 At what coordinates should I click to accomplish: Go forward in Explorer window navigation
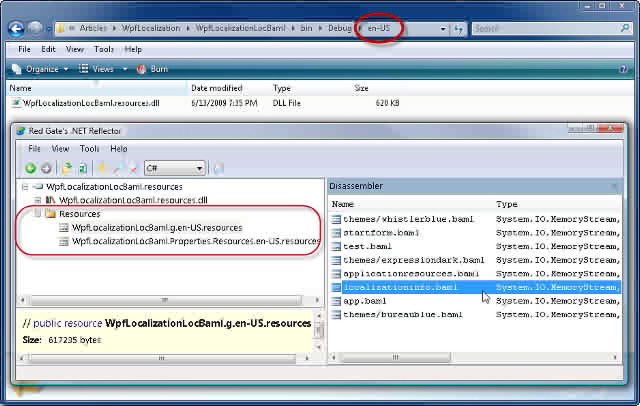36,28
